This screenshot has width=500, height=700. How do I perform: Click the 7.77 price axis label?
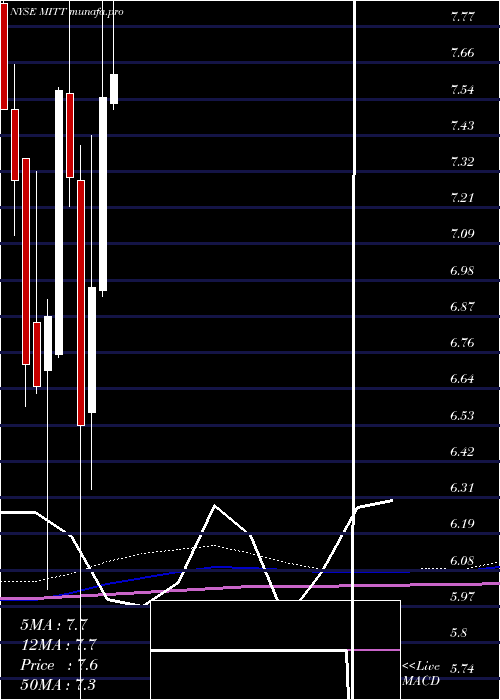[x=462, y=18]
